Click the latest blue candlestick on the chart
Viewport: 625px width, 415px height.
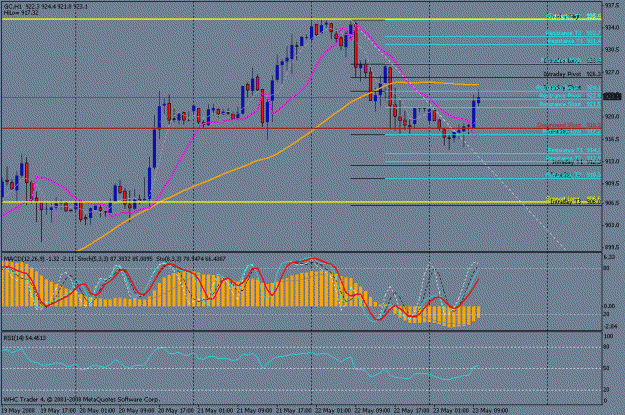point(478,100)
